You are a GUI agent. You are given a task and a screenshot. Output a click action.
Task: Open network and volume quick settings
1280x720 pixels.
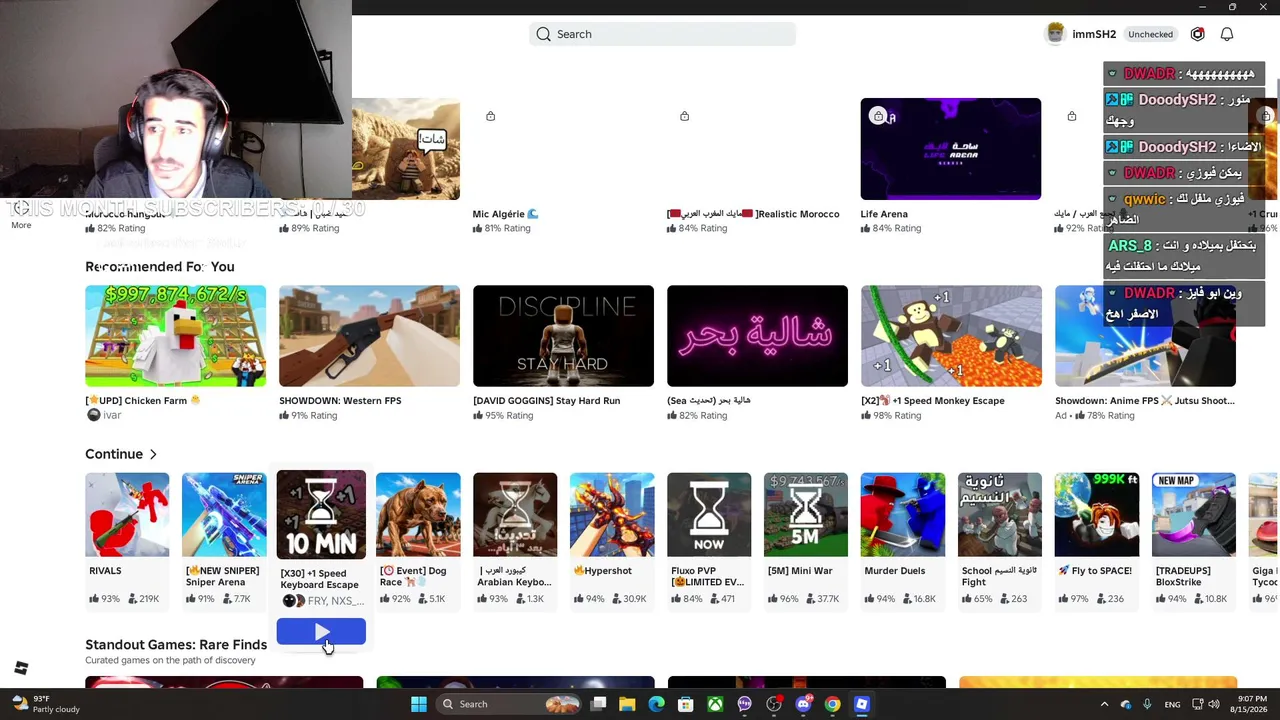click(x=1205, y=704)
